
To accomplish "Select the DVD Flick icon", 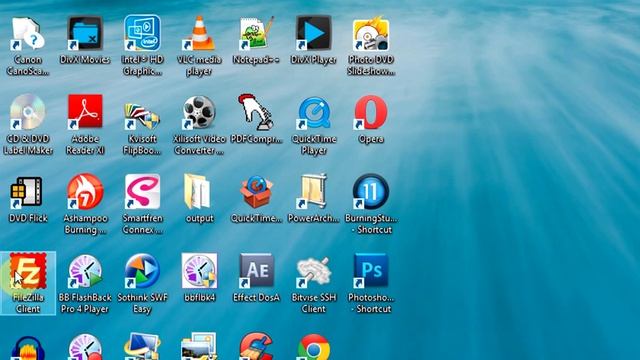I will tap(27, 191).
